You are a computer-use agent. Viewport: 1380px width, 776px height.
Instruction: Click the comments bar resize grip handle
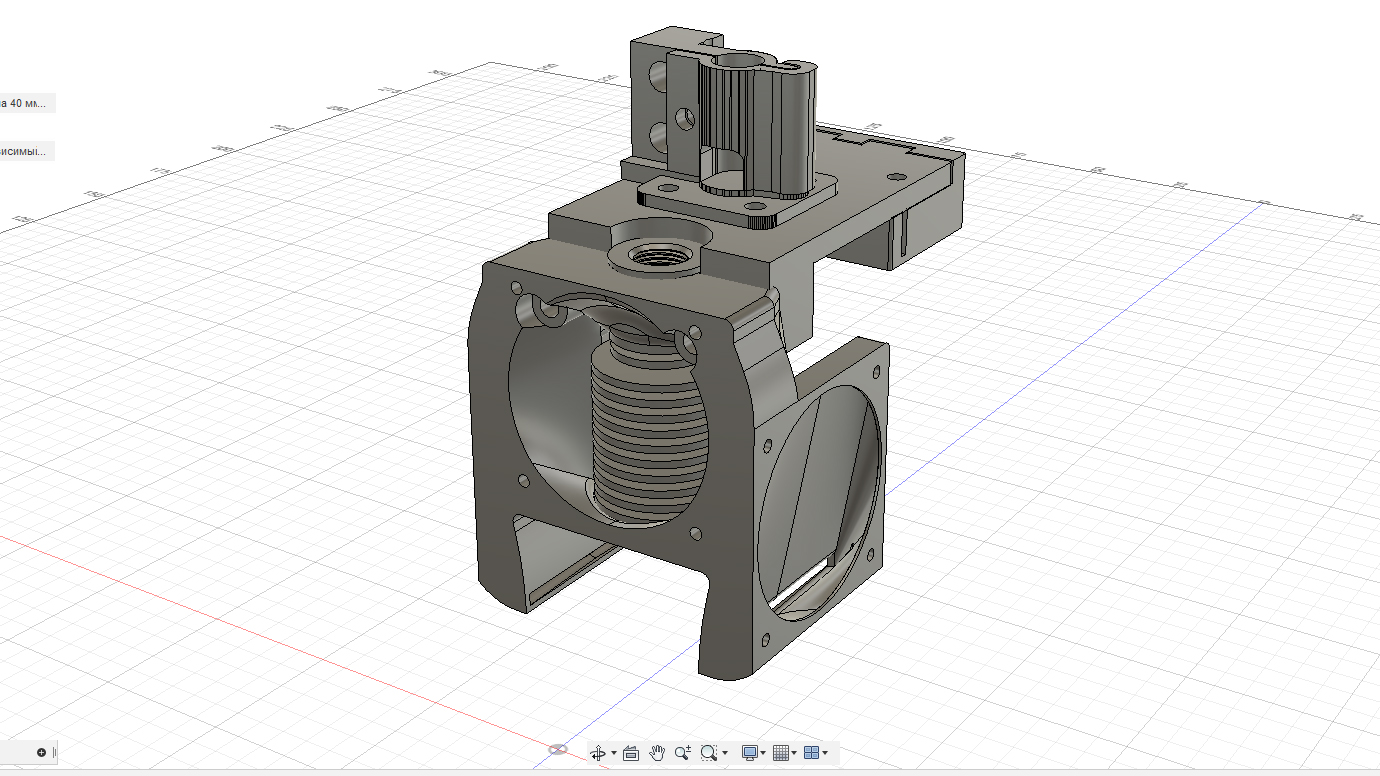54,752
